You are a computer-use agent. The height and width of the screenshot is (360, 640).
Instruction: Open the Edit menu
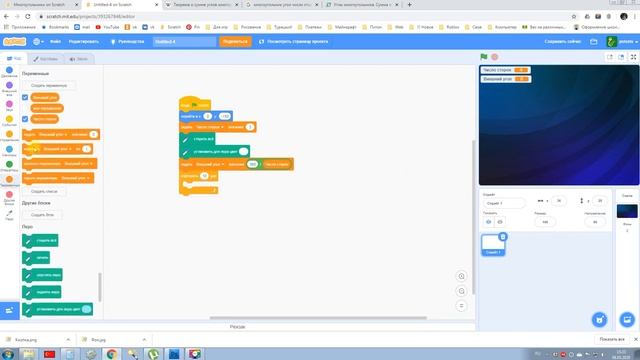pyautogui.click(x=84, y=42)
